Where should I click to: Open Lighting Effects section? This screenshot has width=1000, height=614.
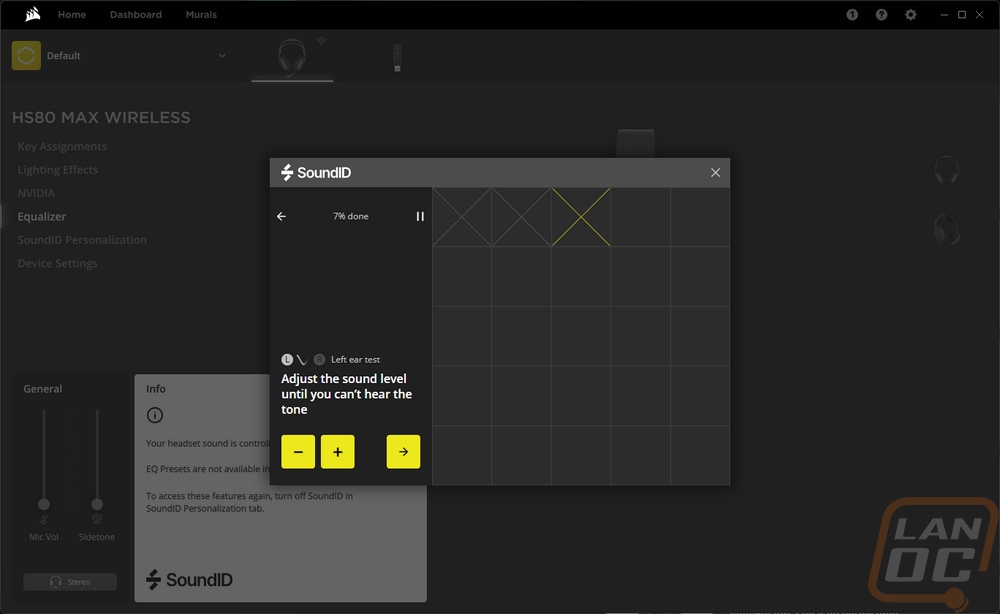57,170
